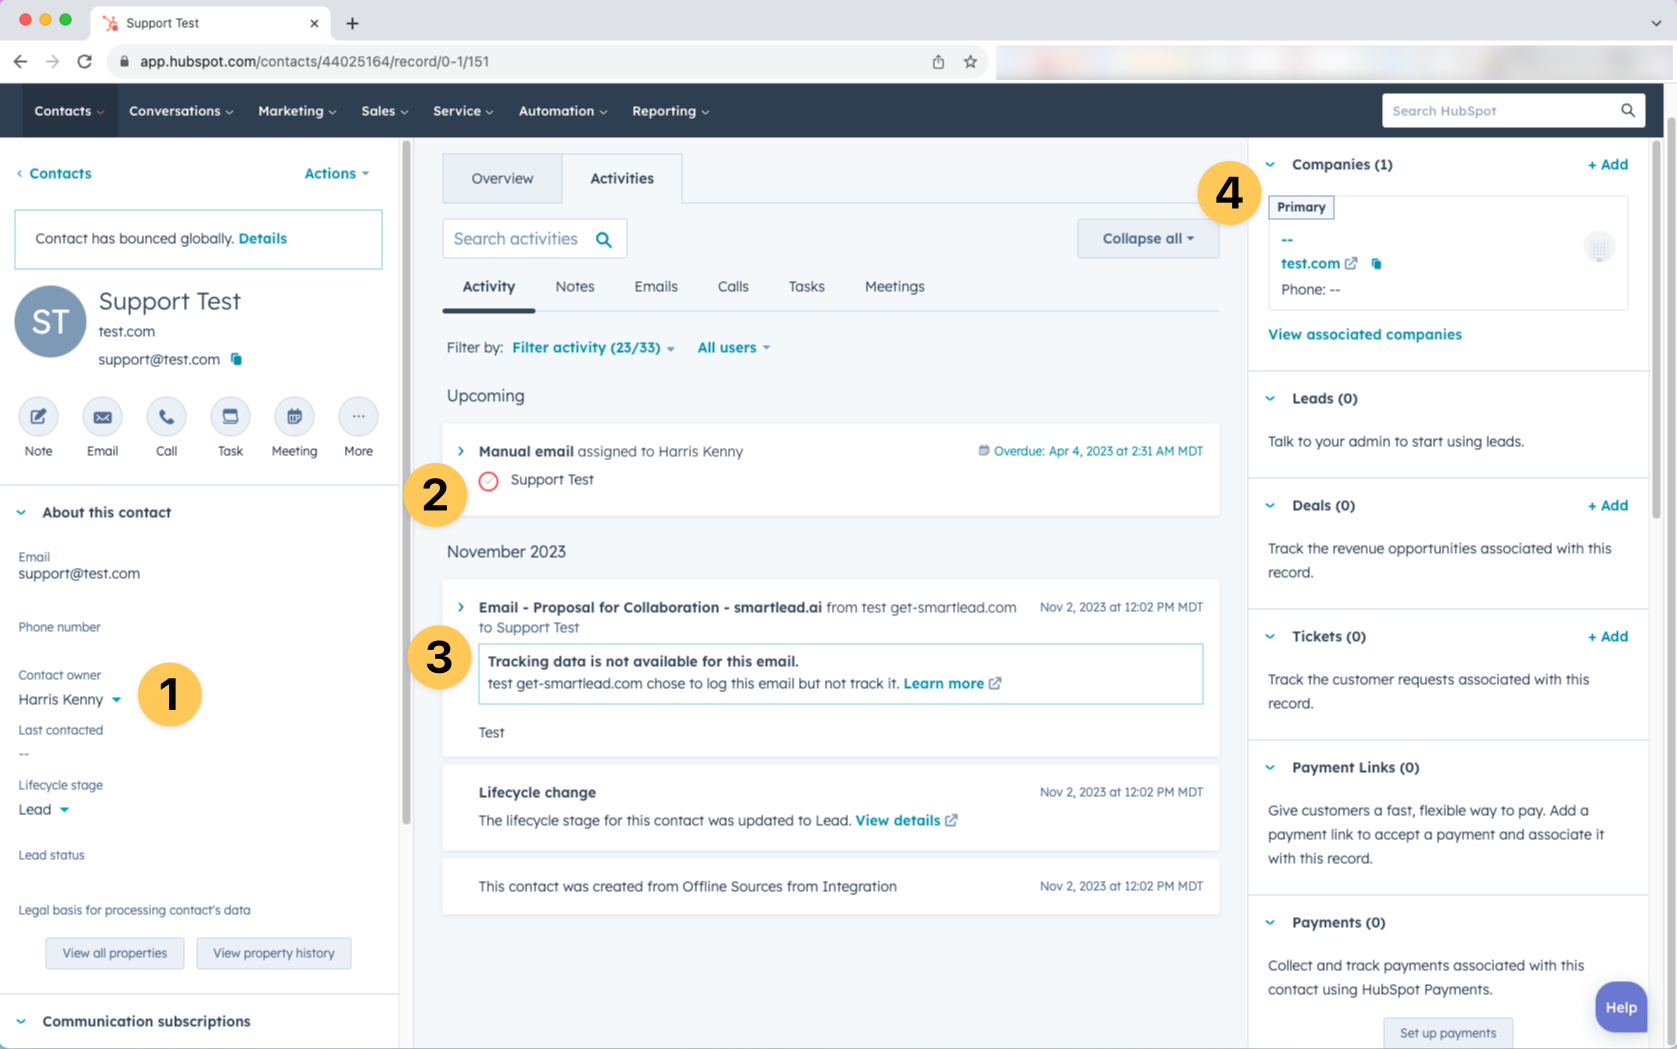The image size is (1677, 1049).
Task: Open the Automation navigation menu
Action: (563, 111)
